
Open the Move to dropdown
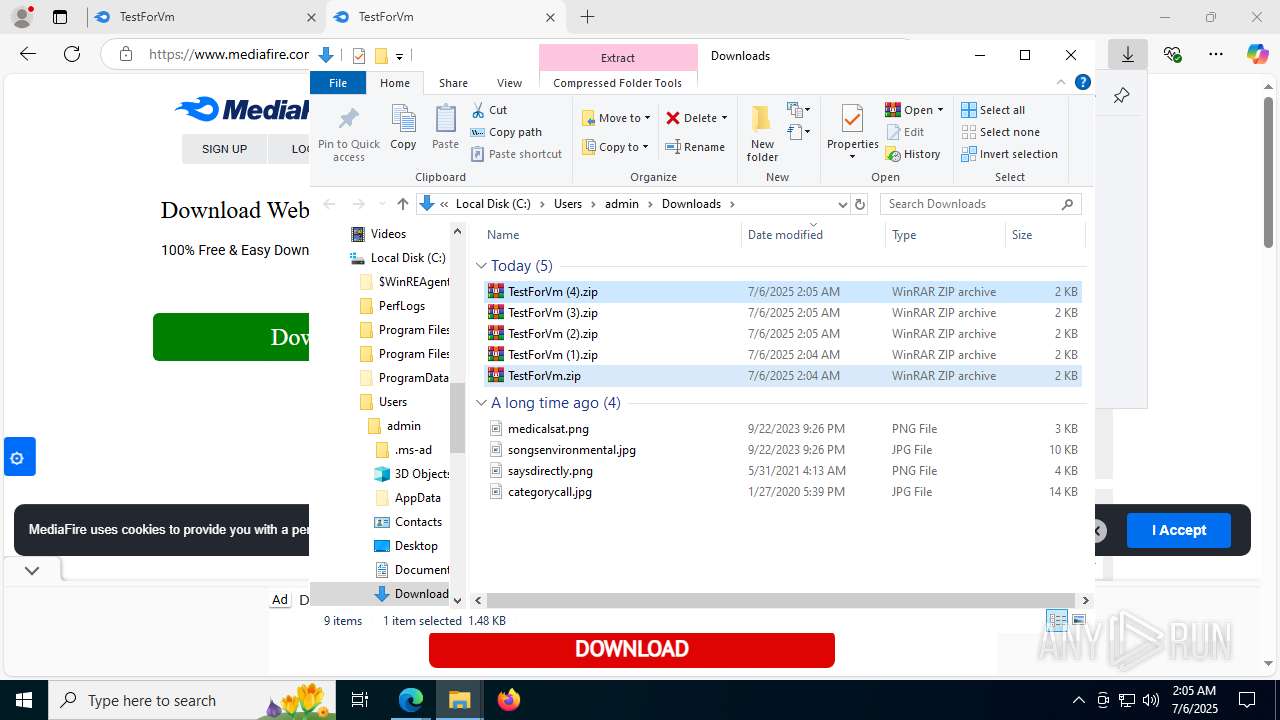[x=616, y=118]
